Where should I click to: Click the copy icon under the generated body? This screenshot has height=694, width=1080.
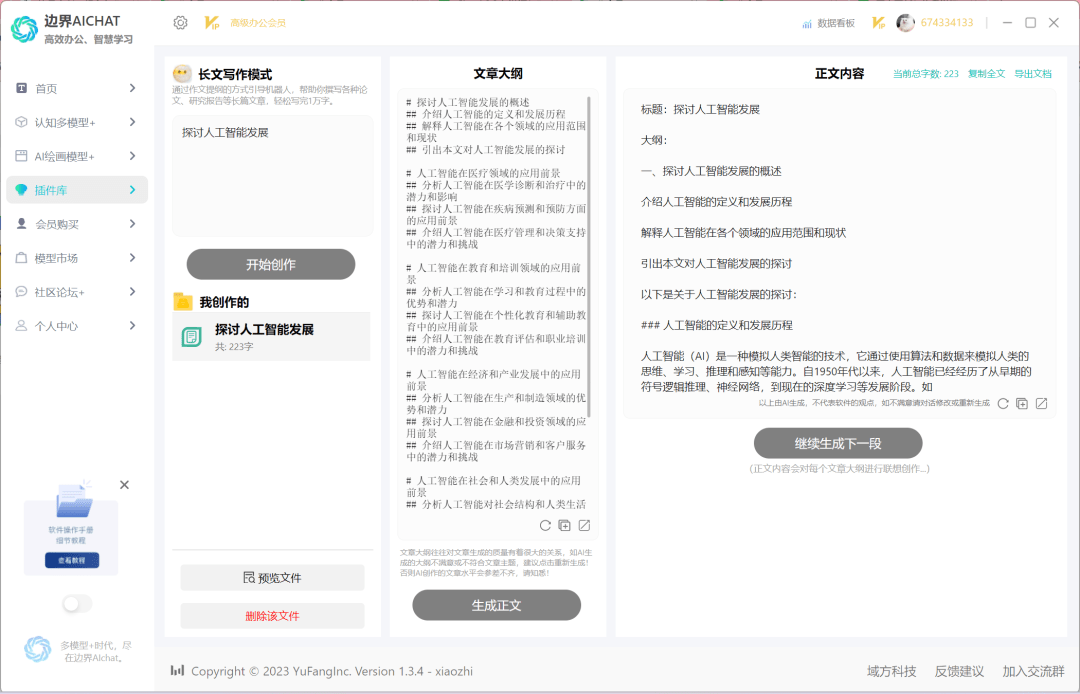tap(1022, 403)
